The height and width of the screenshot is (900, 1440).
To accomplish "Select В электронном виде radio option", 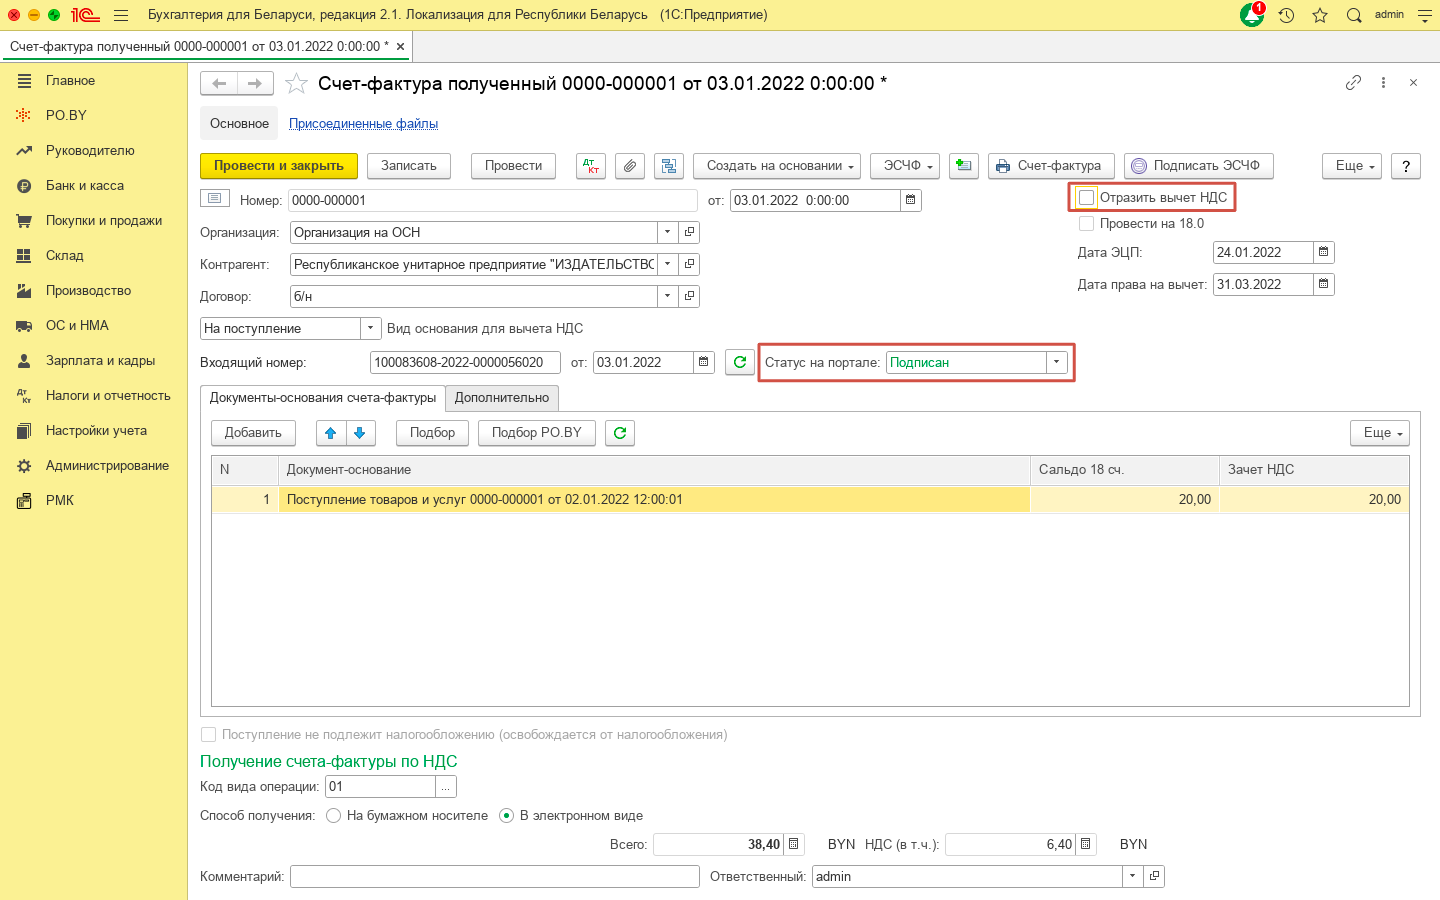I will 507,815.
